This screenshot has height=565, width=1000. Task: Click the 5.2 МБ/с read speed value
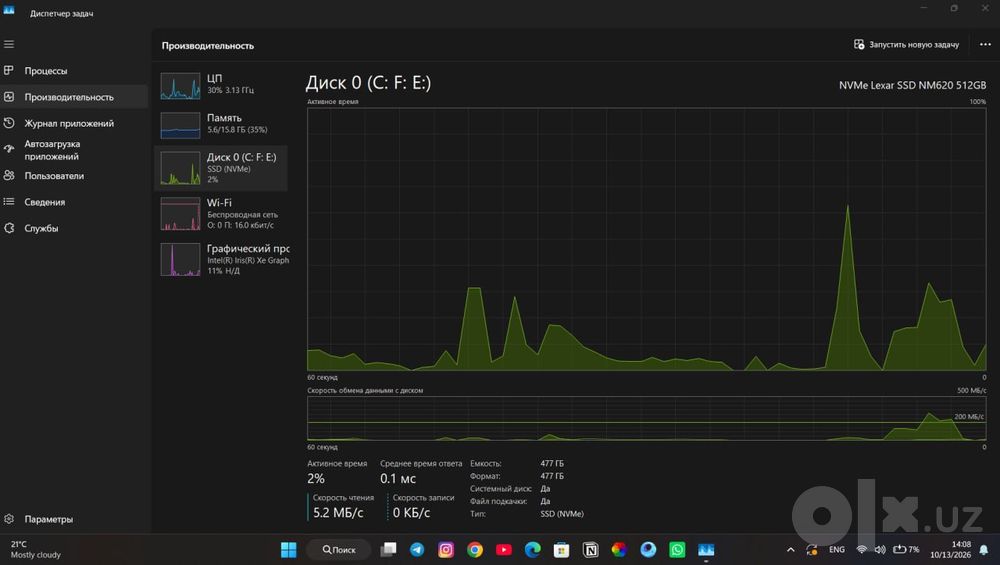[338, 513]
